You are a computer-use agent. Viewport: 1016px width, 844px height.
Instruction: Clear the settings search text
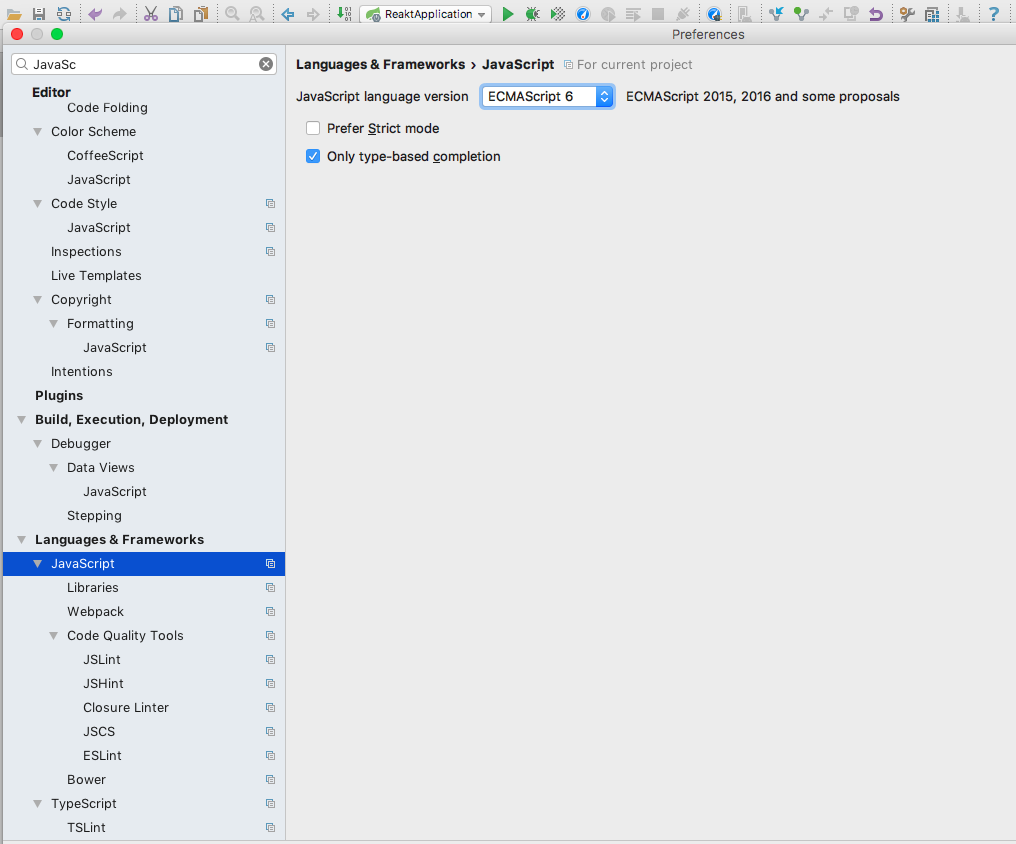[x=266, y=64]
